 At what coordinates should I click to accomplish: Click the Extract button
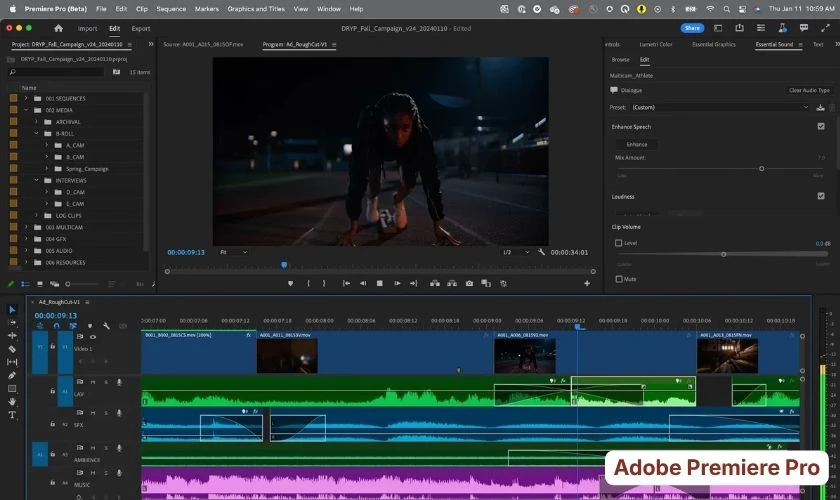coord(452,283)
